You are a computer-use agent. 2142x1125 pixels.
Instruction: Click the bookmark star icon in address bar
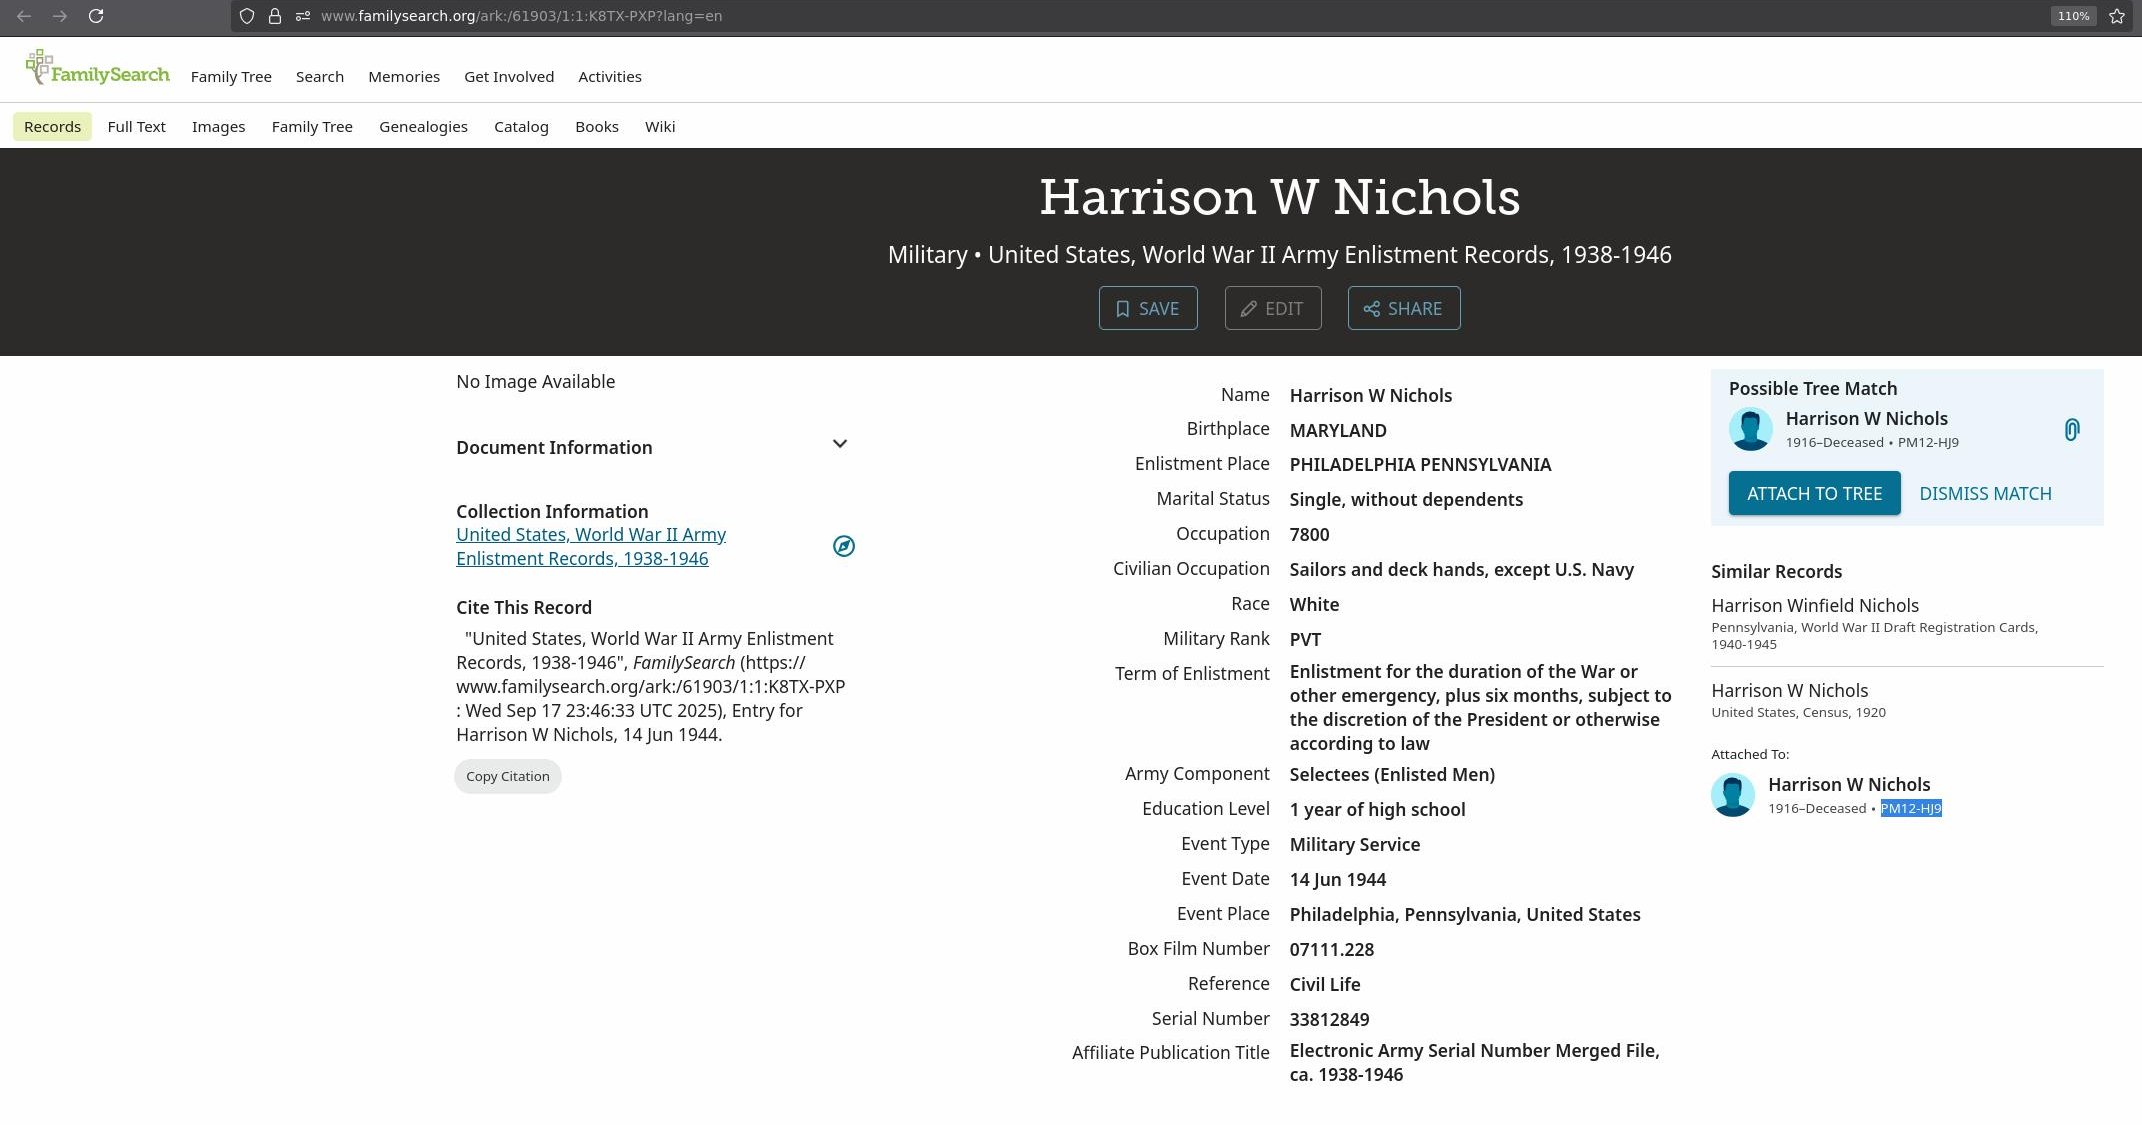coord(2117,16)
